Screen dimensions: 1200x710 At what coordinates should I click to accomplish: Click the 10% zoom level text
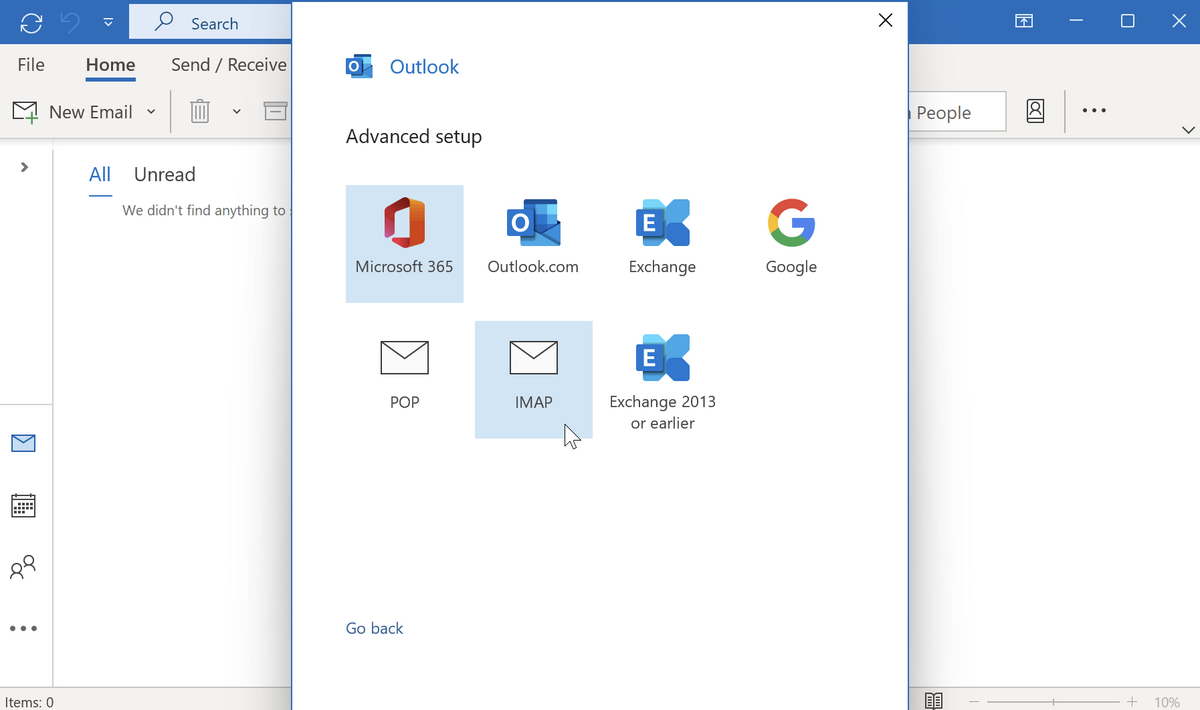click(x=1167, y=702)
